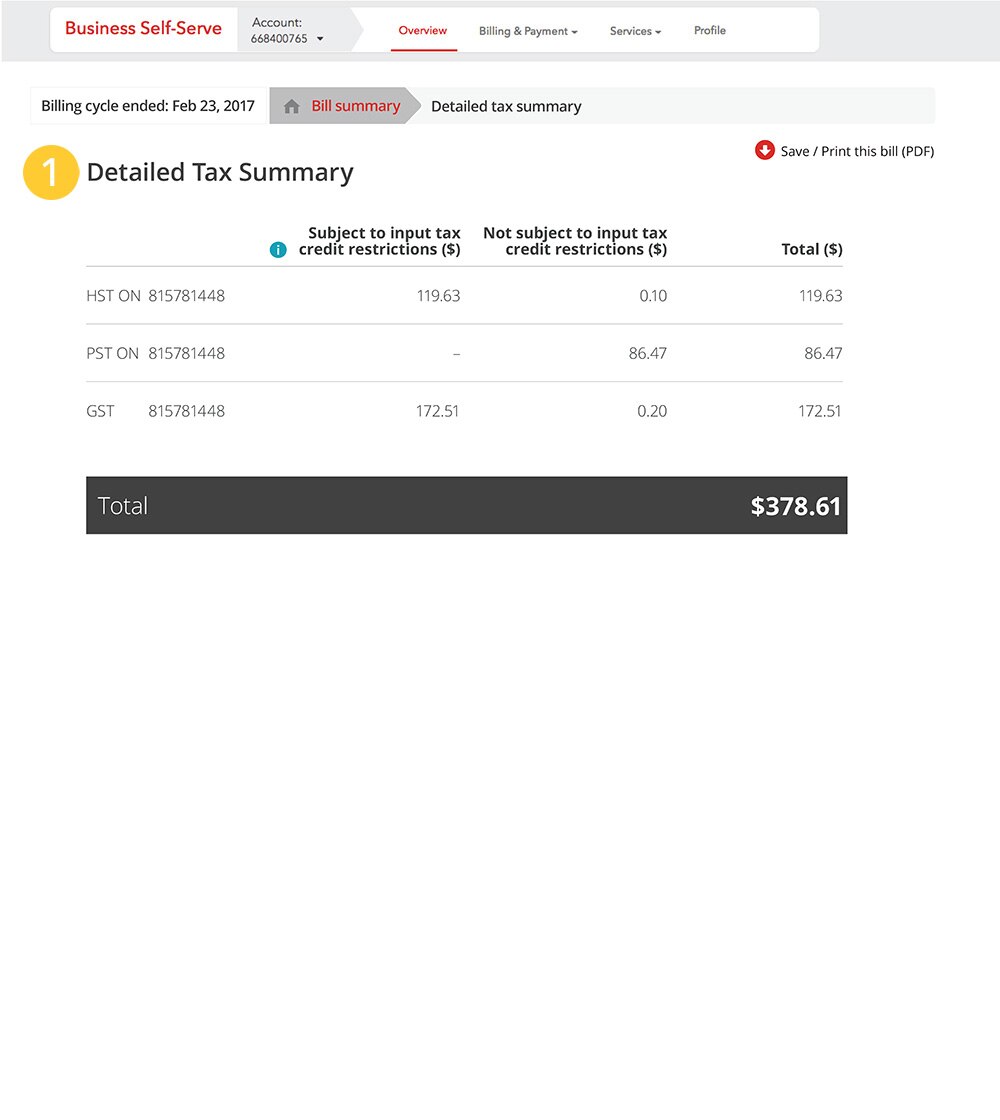Screen dimensions: 1000x1120
Task: Click the Business Self-Serve logo
Action: point(143,28)
